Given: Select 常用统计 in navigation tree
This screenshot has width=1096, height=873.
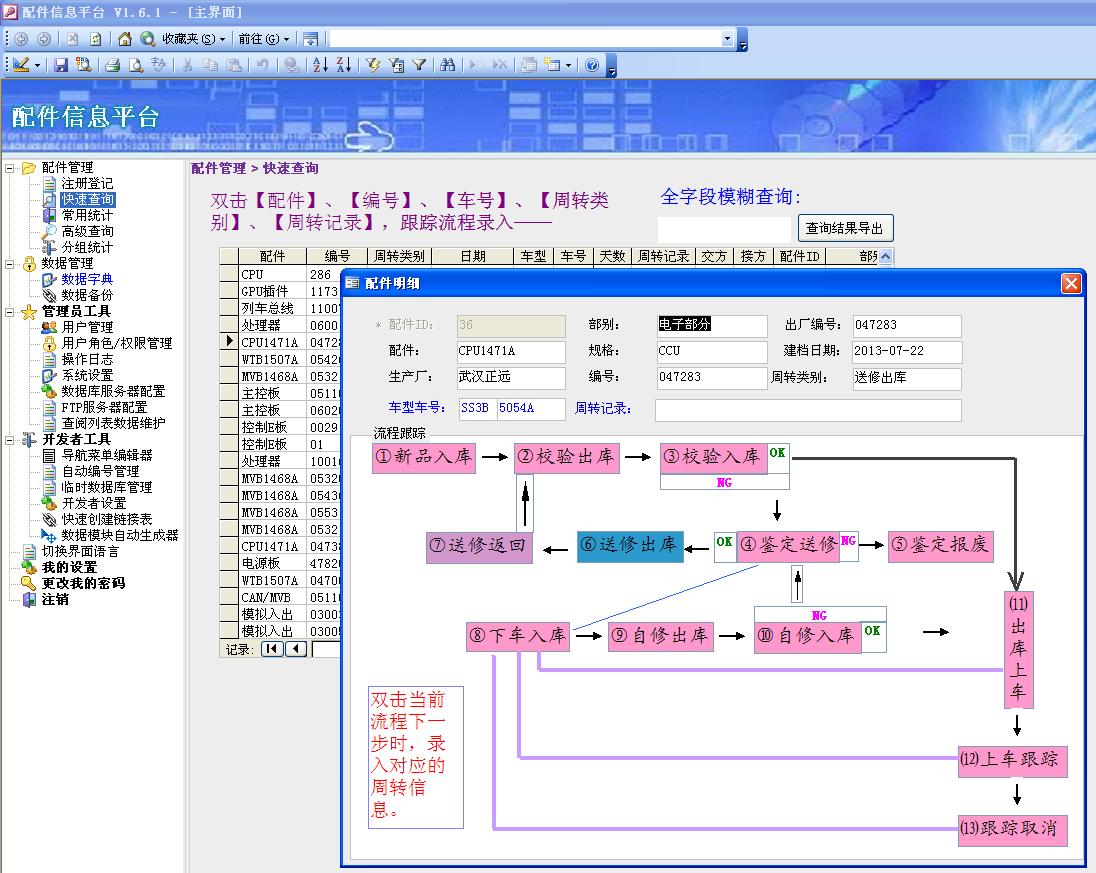Looking at the screenshot, I should pos(87,215).
